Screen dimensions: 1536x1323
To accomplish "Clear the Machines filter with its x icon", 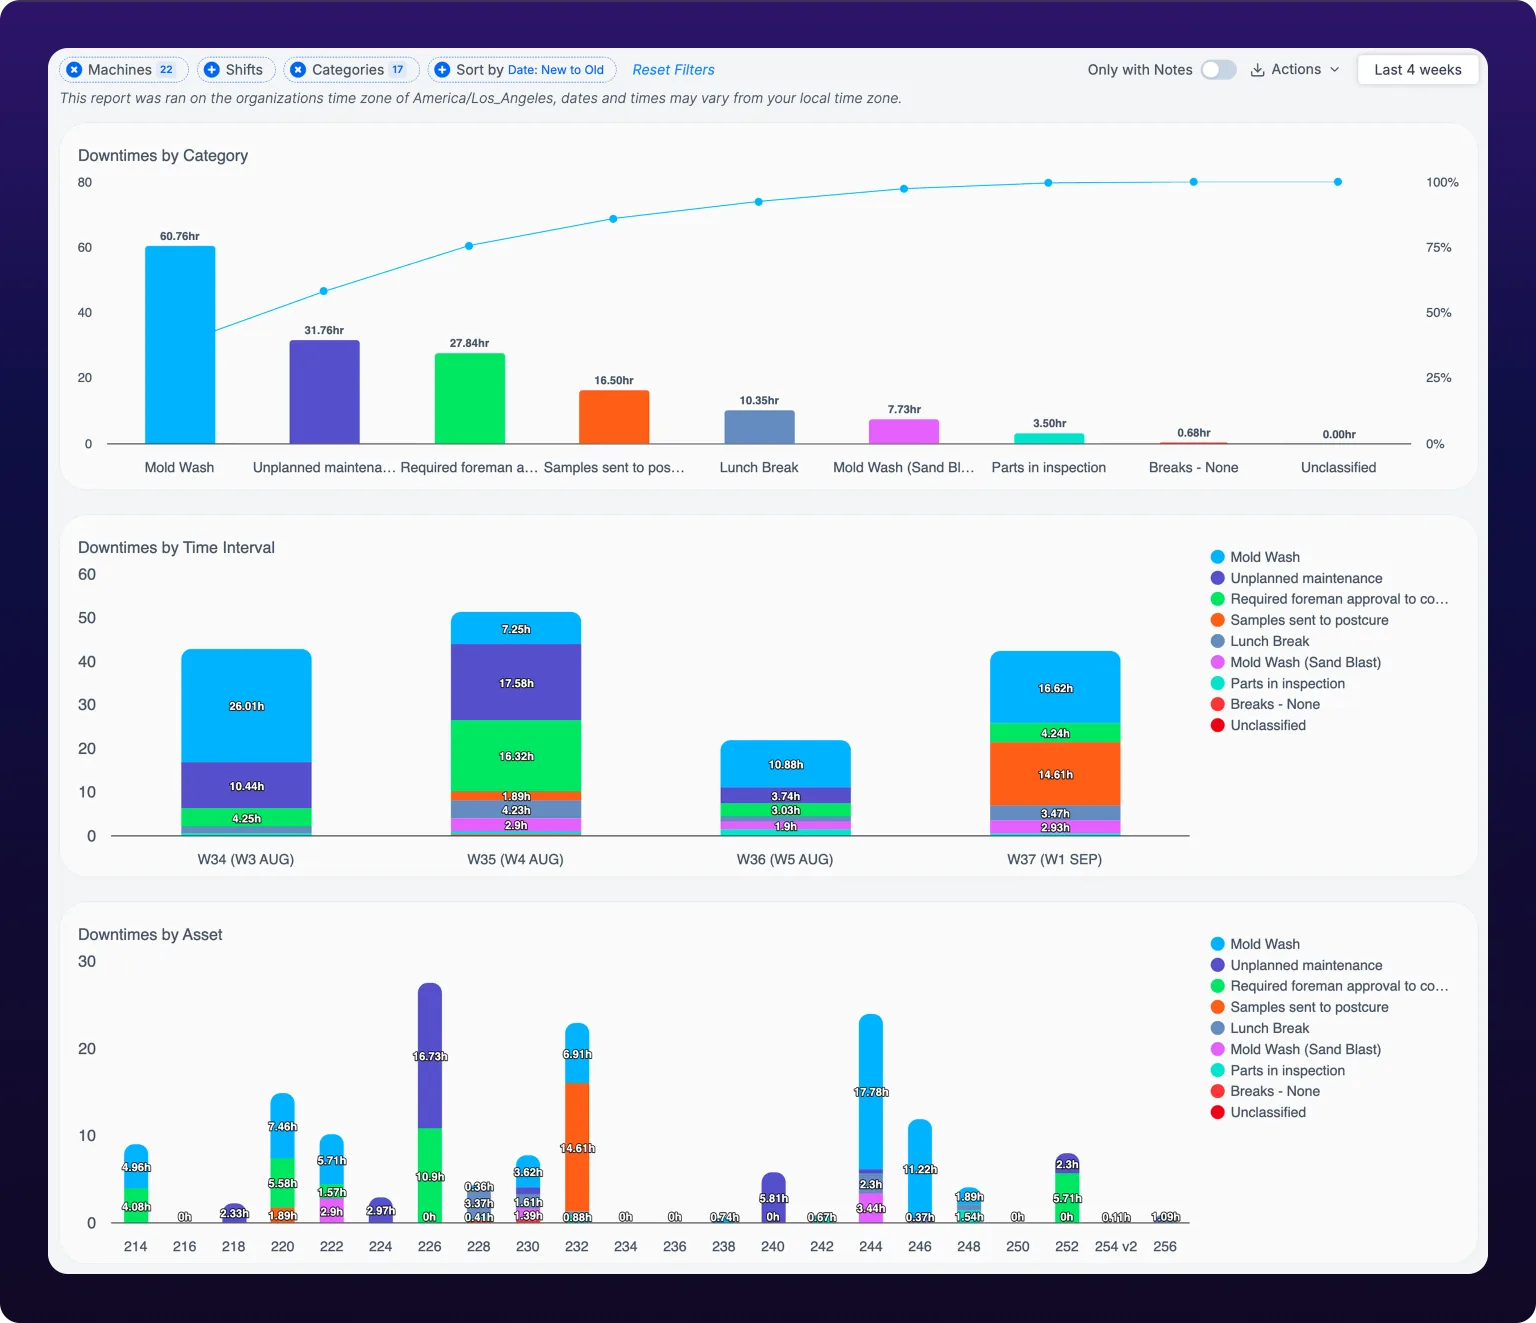I will [74, 70].
